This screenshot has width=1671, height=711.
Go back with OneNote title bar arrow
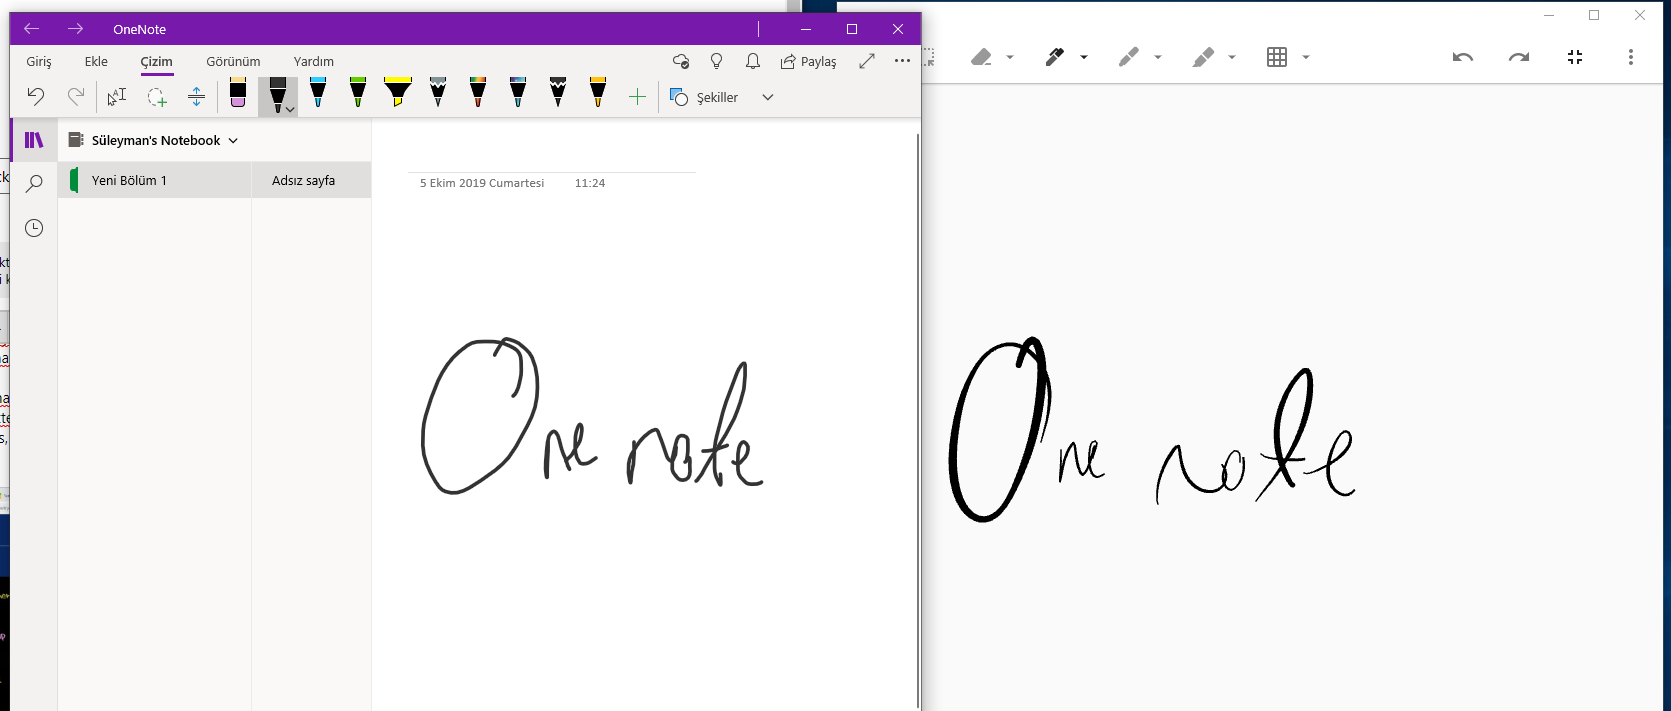click(x=31, y=29)
